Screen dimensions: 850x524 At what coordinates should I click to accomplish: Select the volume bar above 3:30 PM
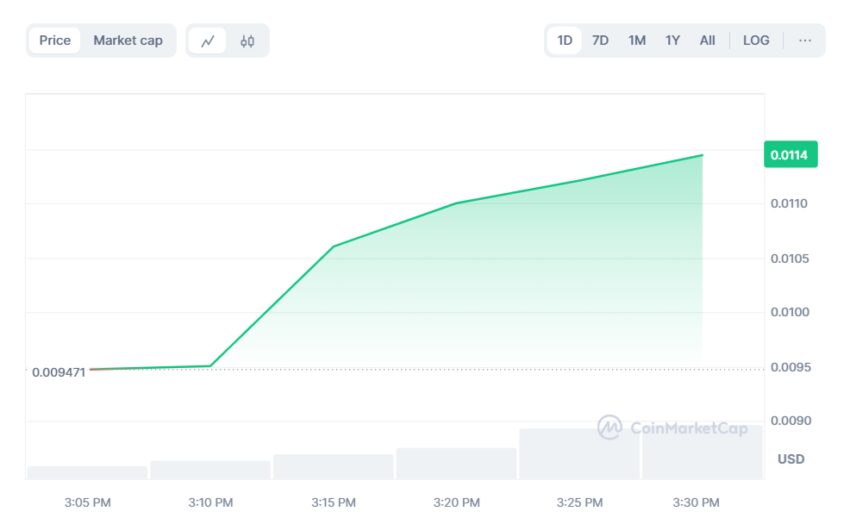[x=702, y=453]
